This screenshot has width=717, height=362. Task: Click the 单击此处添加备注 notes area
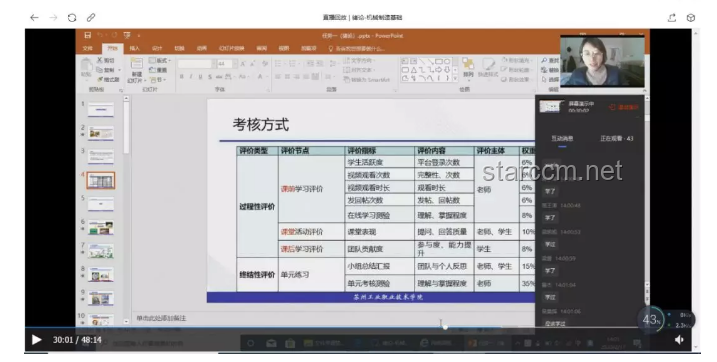(x=161, y=318)
